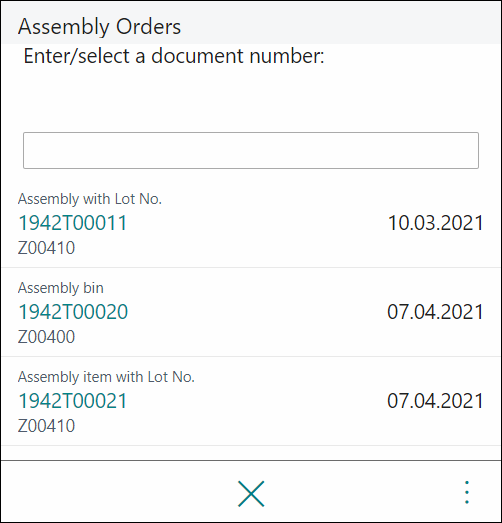Open the three-dot more options menu
Screen dimensions: 502x523
coord(467,492)
